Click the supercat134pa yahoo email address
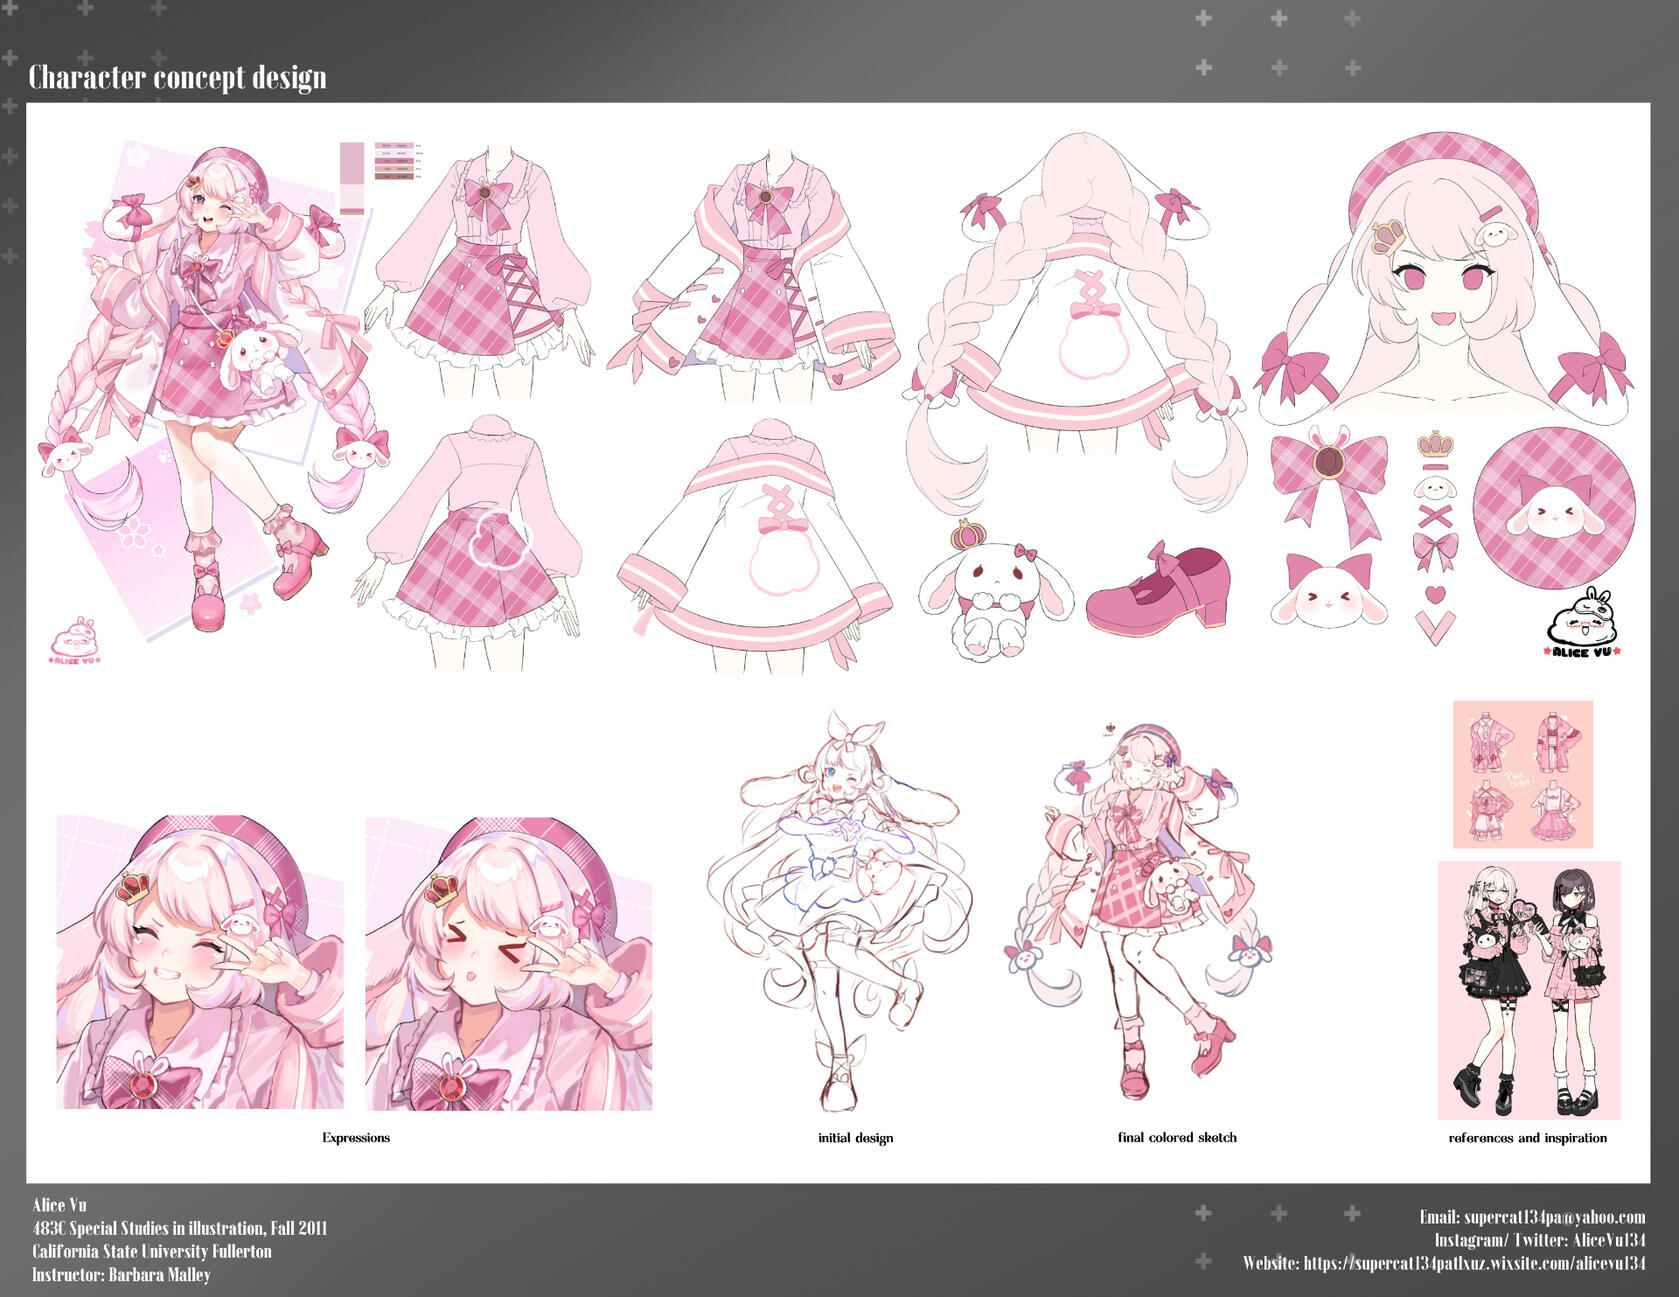This screenshot has width=1679, height=1297. click(x=1531, y=1217)
